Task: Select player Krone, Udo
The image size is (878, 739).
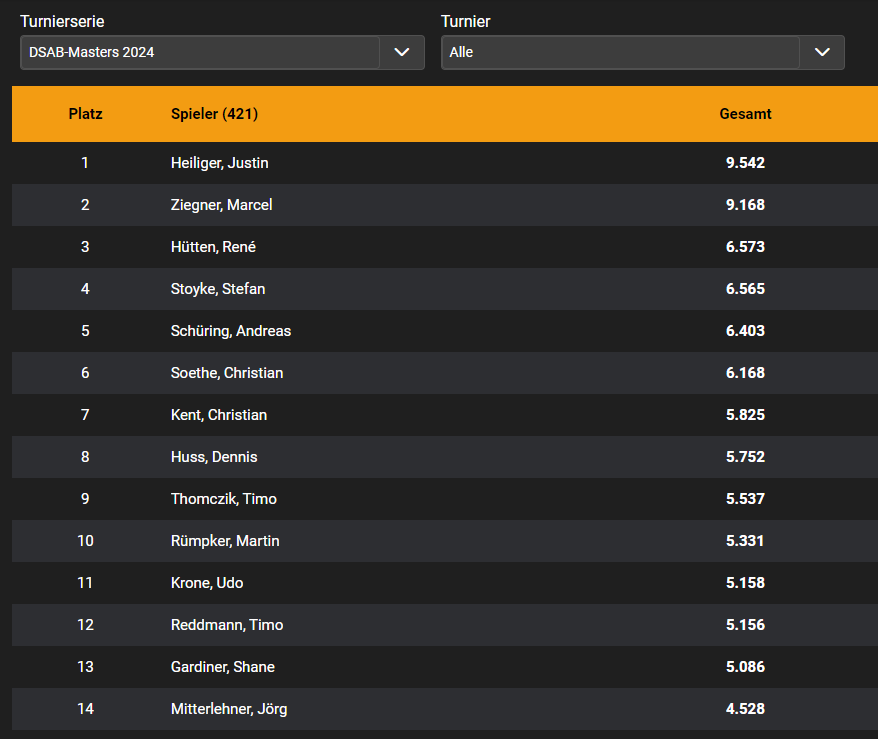Action: [x=207, y=583]
